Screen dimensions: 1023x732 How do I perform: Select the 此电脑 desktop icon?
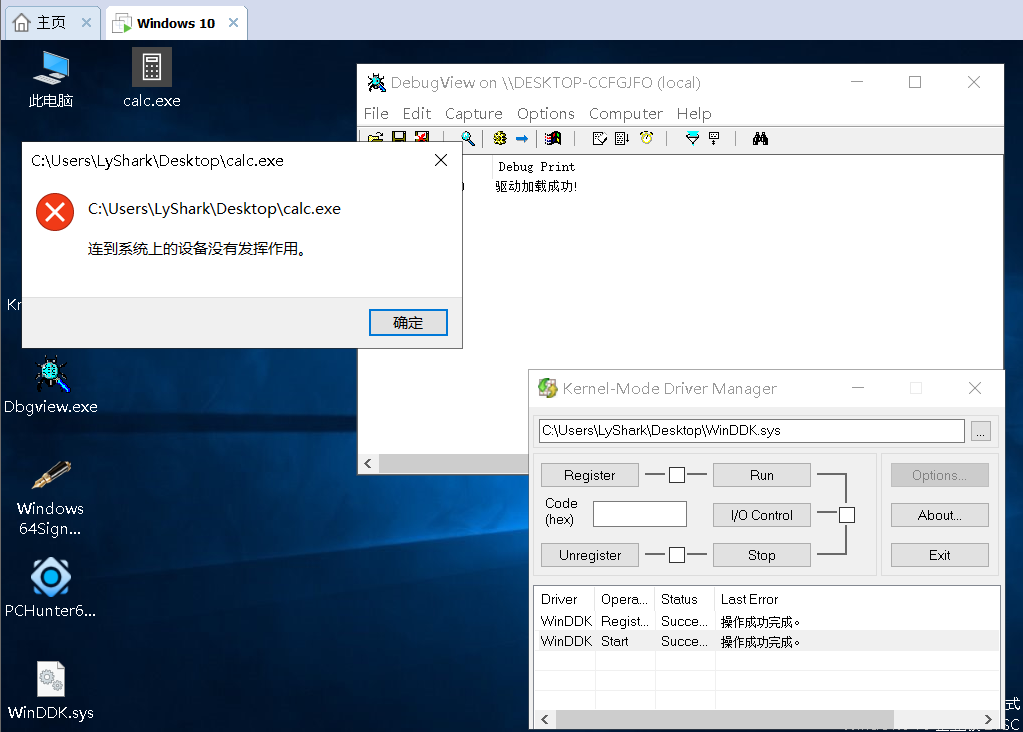pyautogui.click(x=51, y=78)
